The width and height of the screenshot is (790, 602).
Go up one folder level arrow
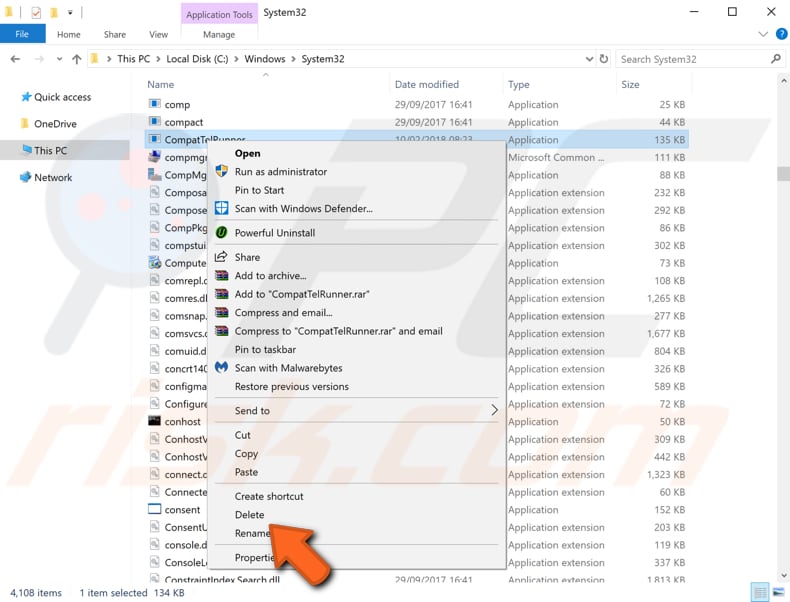click(77, 59)
